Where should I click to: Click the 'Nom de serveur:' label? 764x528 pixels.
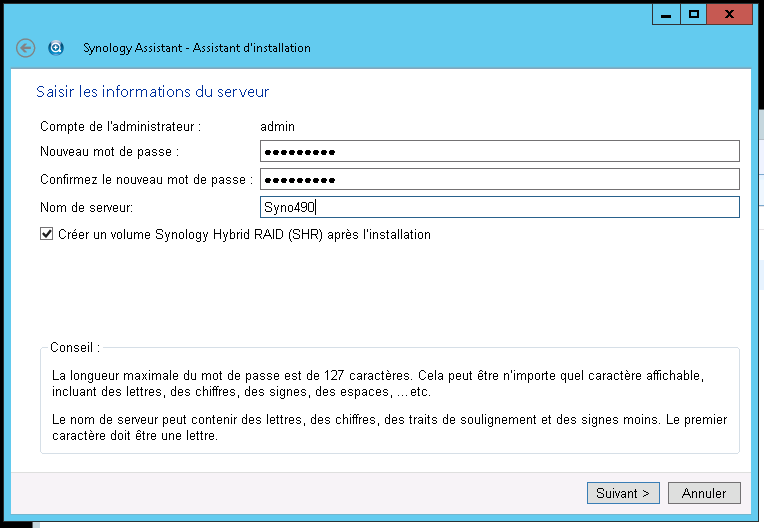(x=86, y=207)
